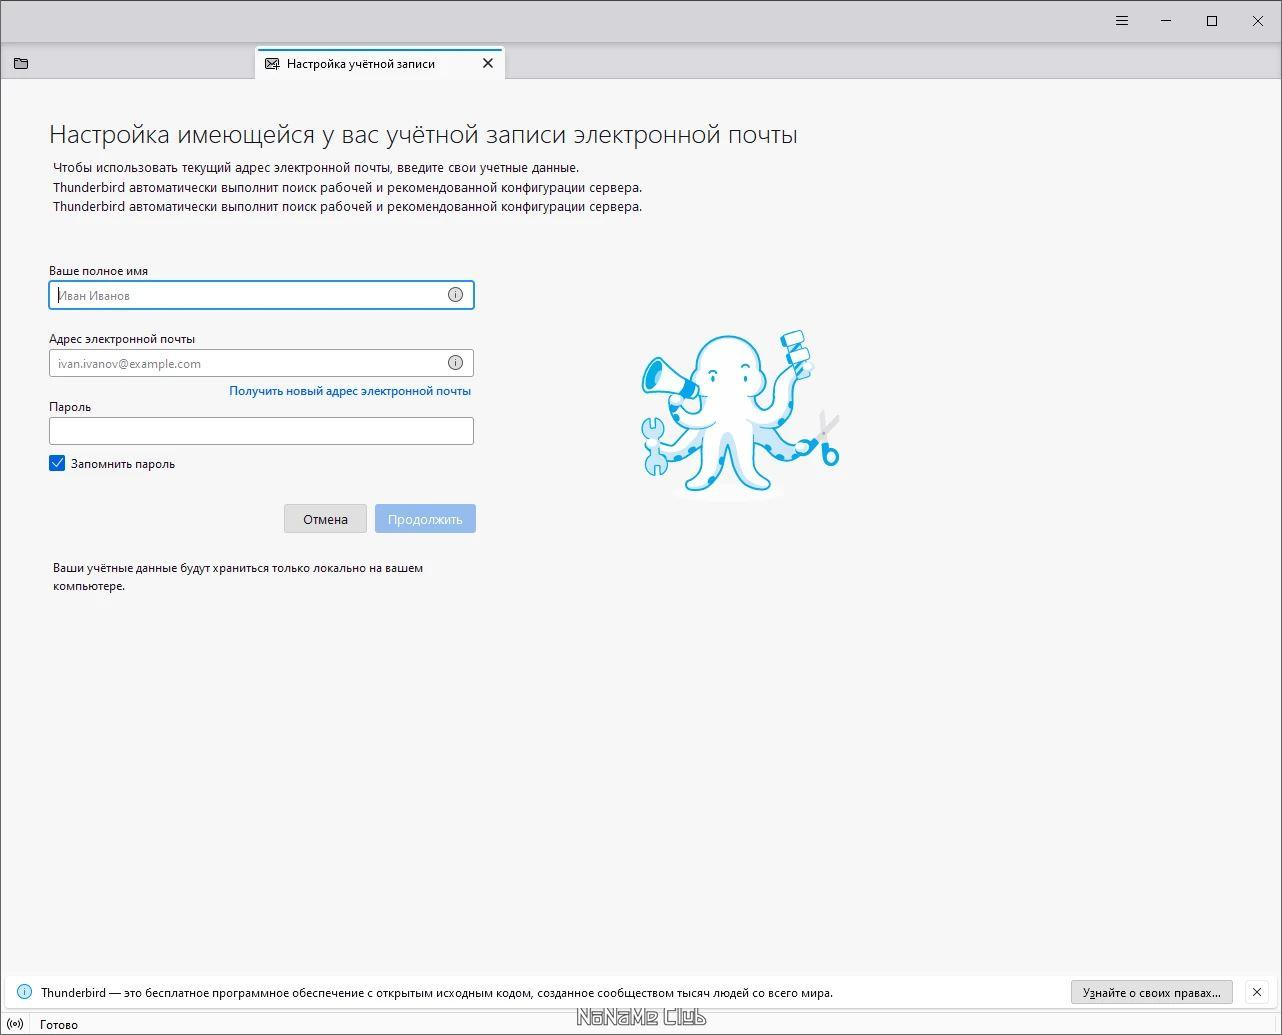
Task: Click the info icon in the full name field
Action: click(x=455, y=295)
